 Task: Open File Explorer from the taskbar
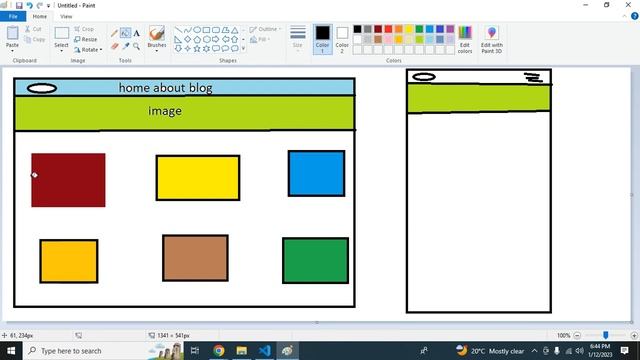[242, 351]
